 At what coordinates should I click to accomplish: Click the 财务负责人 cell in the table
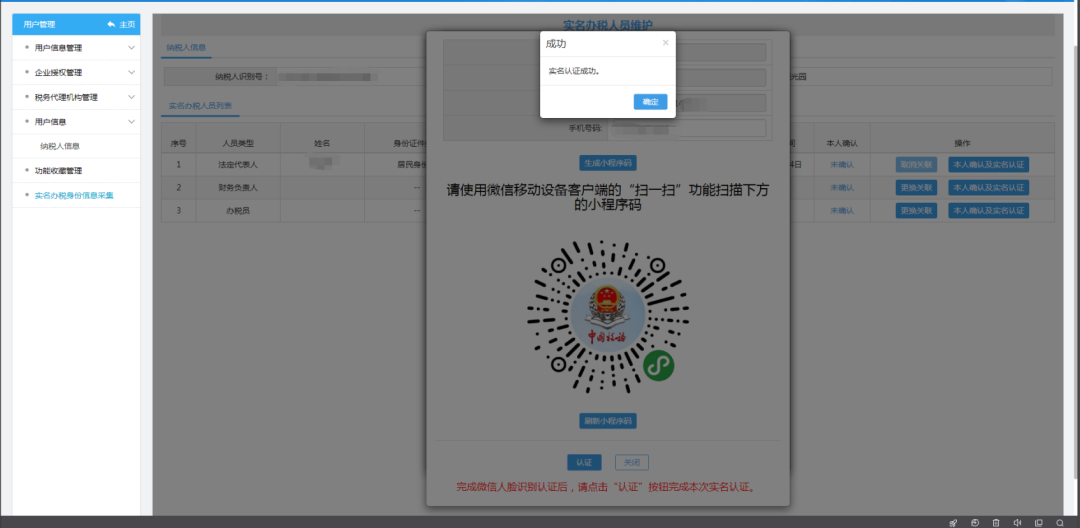click(238, 187)
